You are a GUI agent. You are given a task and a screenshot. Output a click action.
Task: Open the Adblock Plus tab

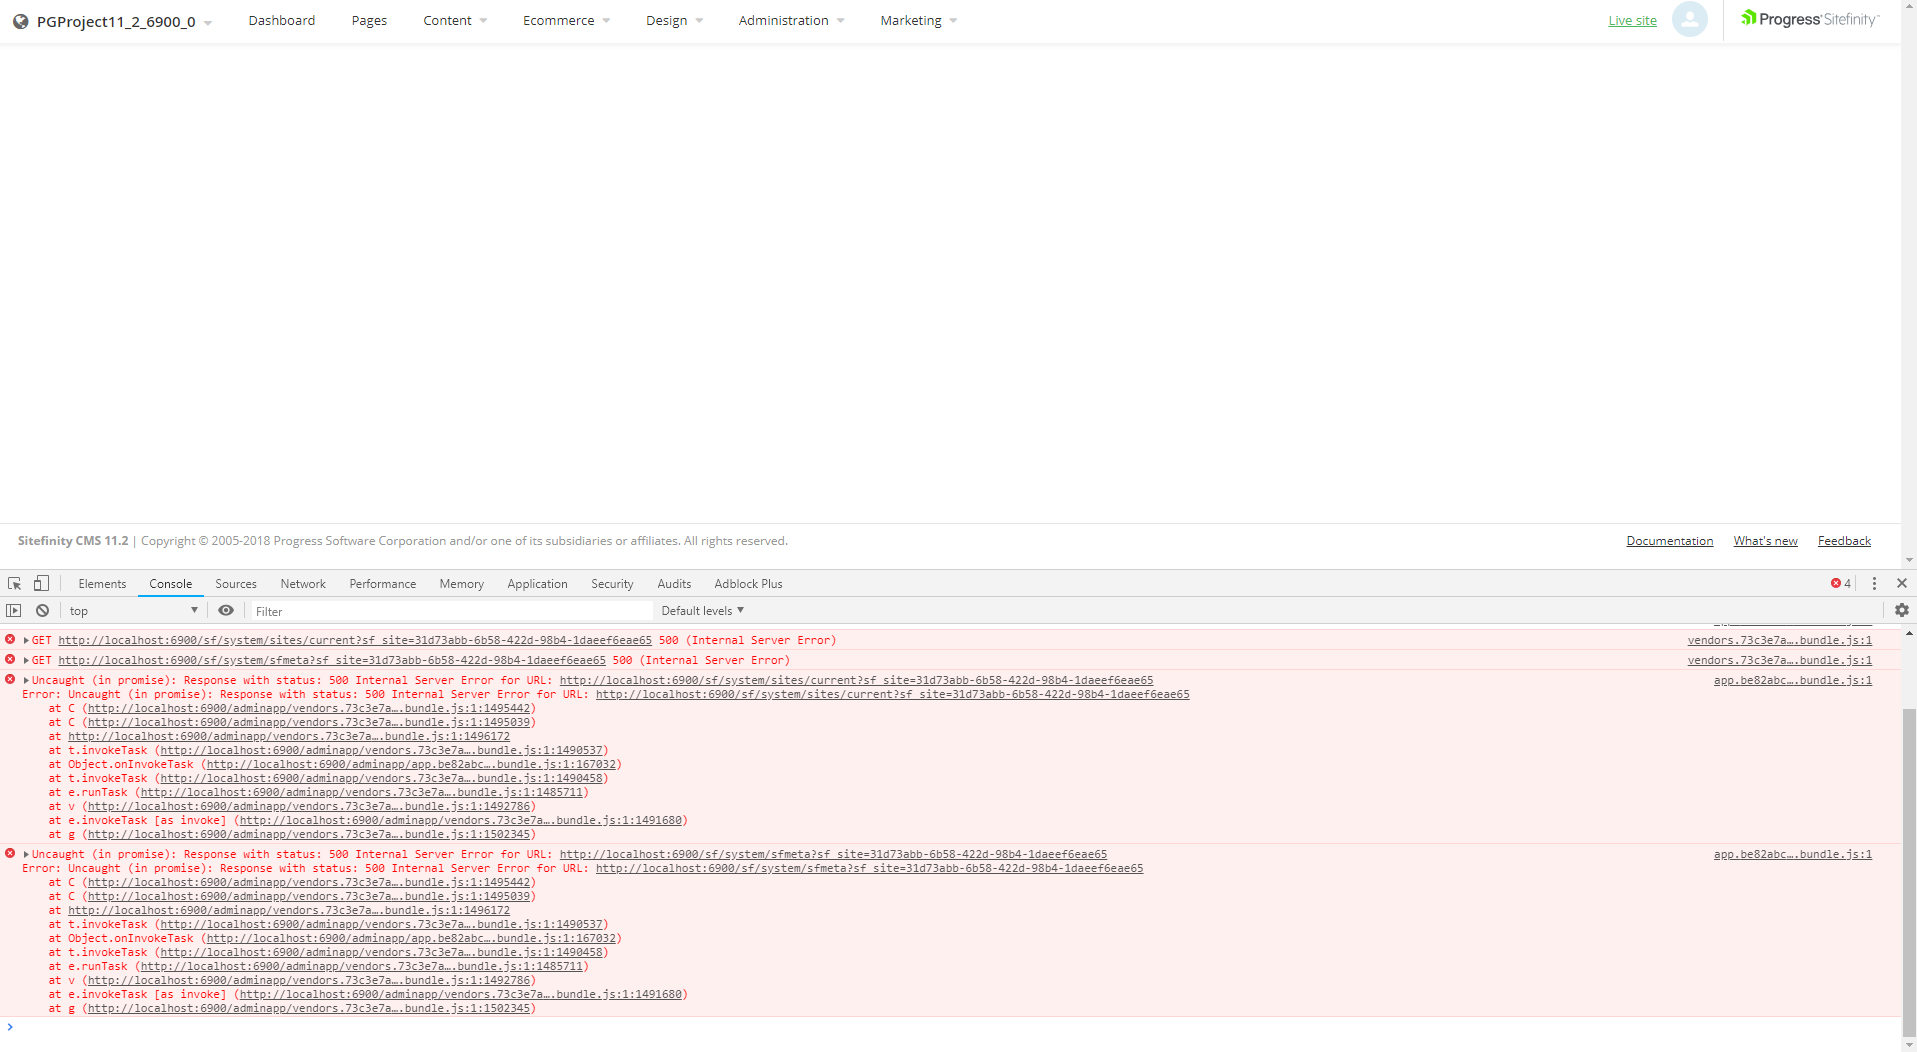coord(748,583)
